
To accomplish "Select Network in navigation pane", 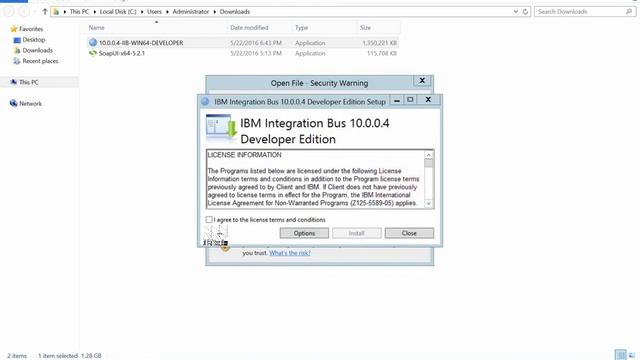I will (x=30, y=104).
